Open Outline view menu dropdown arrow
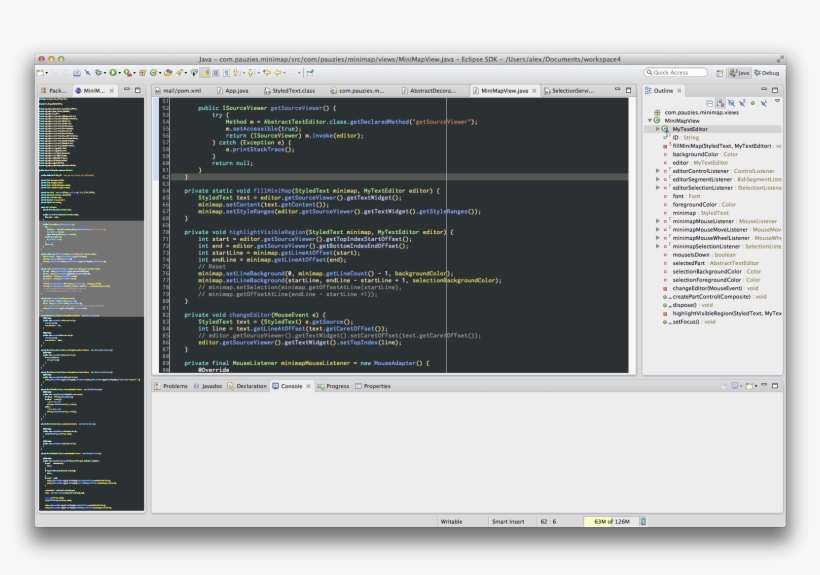820x575 pixels. 776,102
